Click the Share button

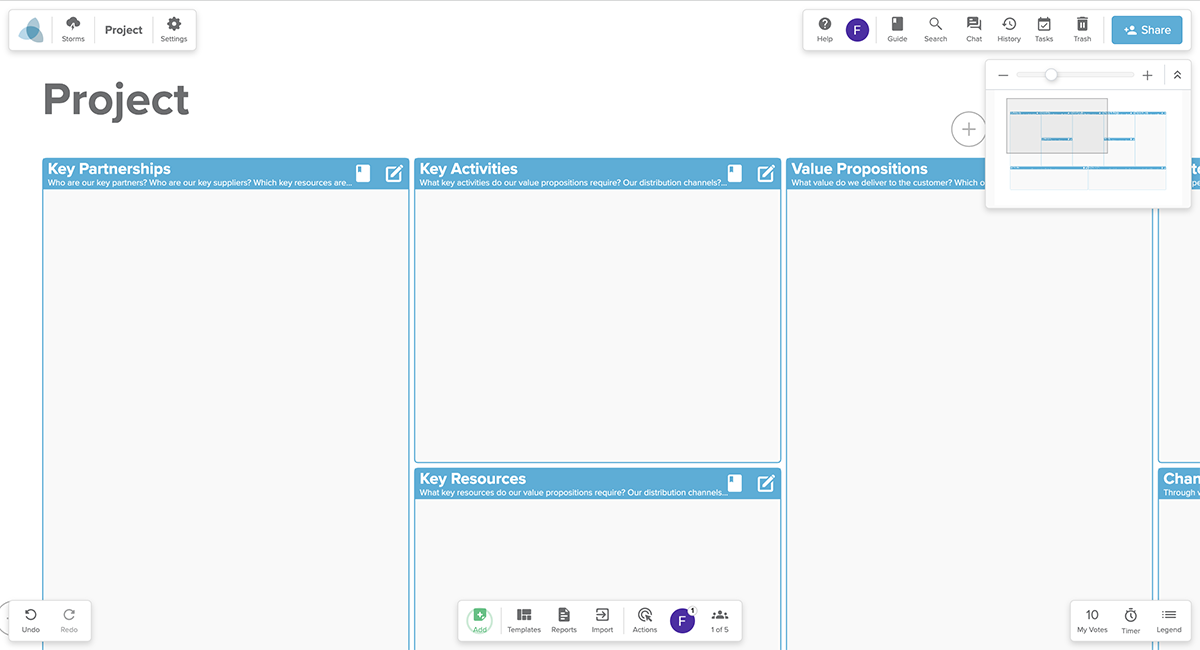coord(1146,29)
